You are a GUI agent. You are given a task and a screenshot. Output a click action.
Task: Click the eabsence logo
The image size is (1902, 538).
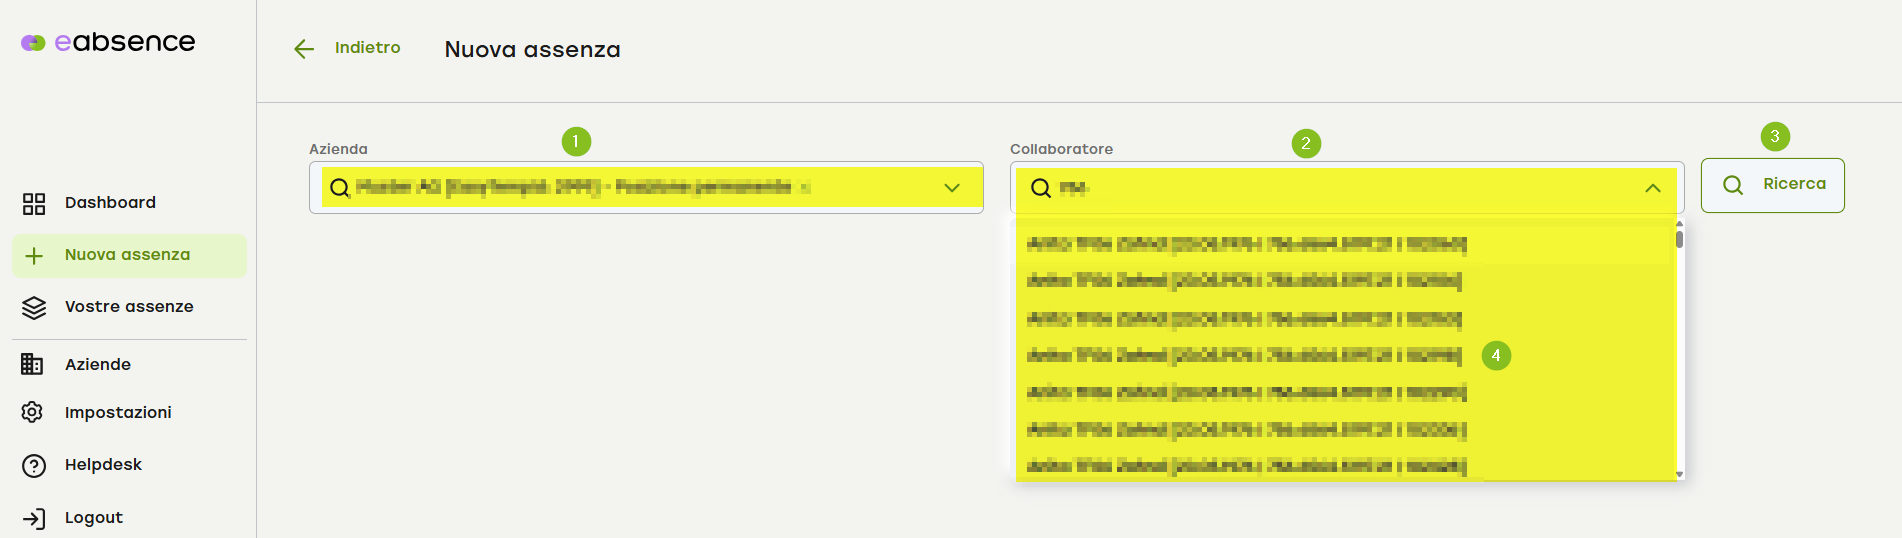108,42
